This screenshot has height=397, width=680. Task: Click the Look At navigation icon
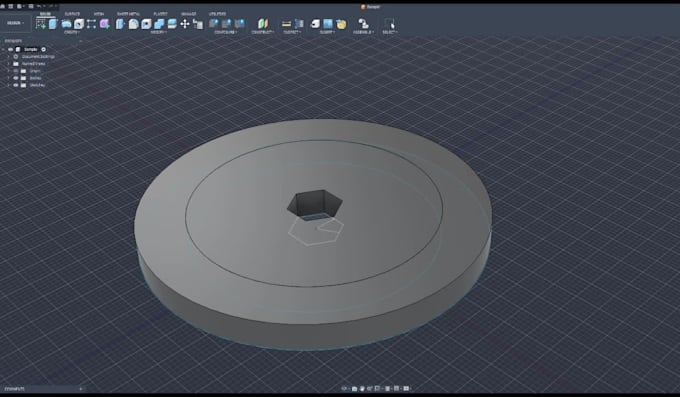pos(355,389)
